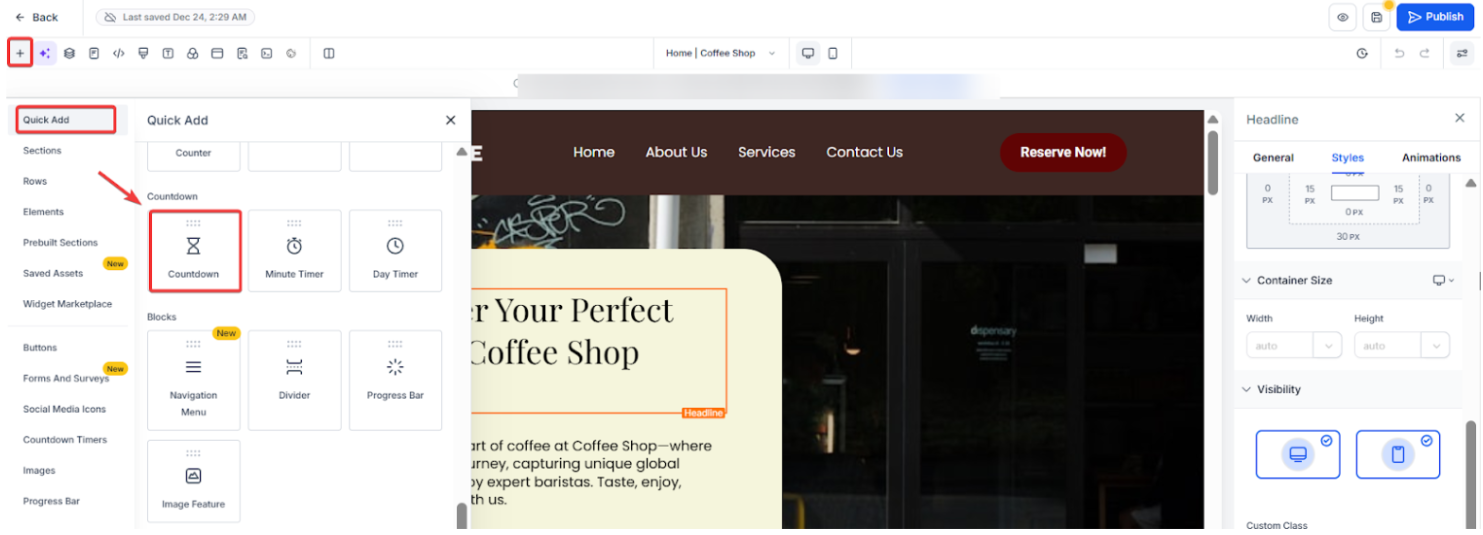Open the settings sliders icon at top right
1483x535 pixels.
[x=1462, y=53]
